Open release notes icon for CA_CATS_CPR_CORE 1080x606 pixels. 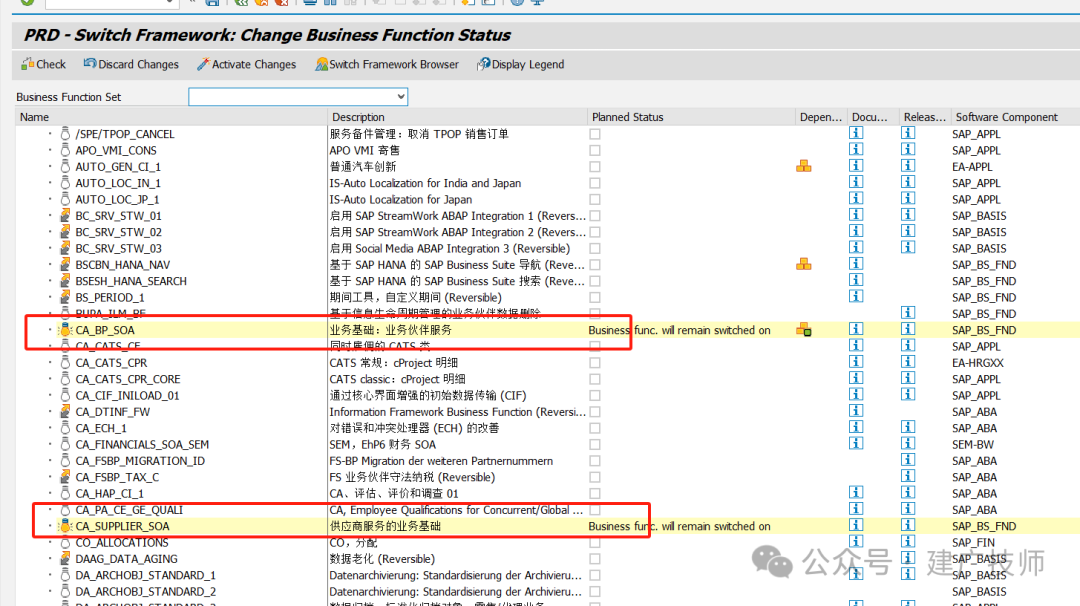coord(908,379)
